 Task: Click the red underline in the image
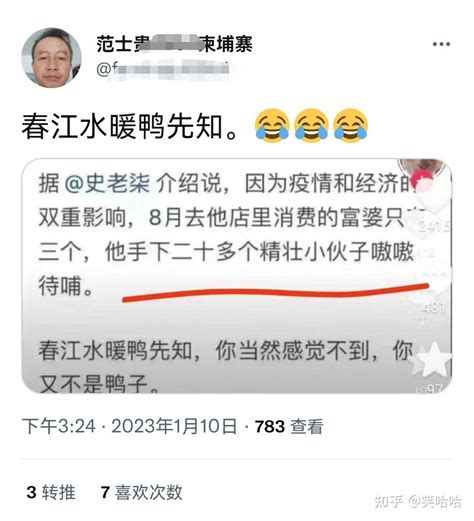[275, 292]
